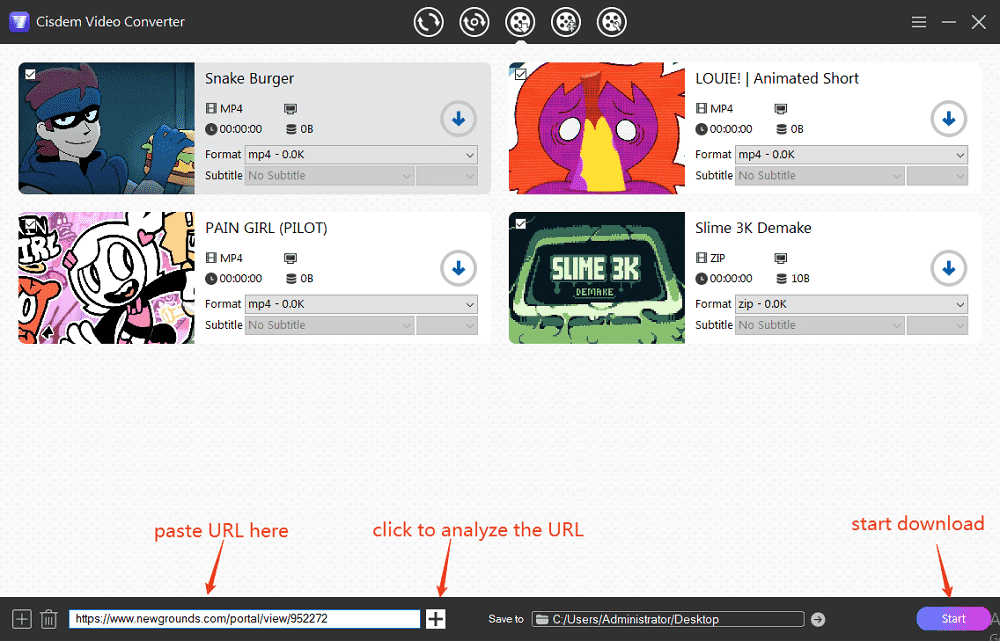Click the "10B" size value on Slime 3K
Image resolution: width=1000 pixels, height=641 pixels.
[800, 278]
